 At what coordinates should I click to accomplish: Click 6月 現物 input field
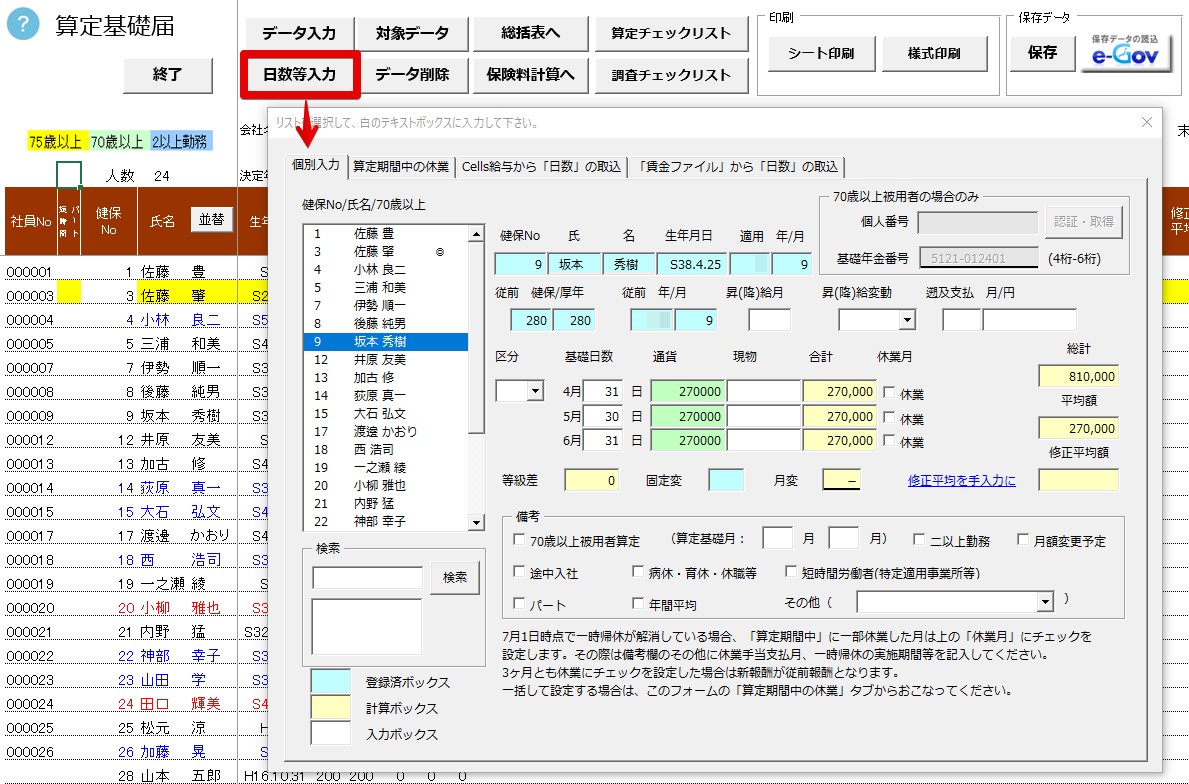pyautogui.click(x=764, y=441)
